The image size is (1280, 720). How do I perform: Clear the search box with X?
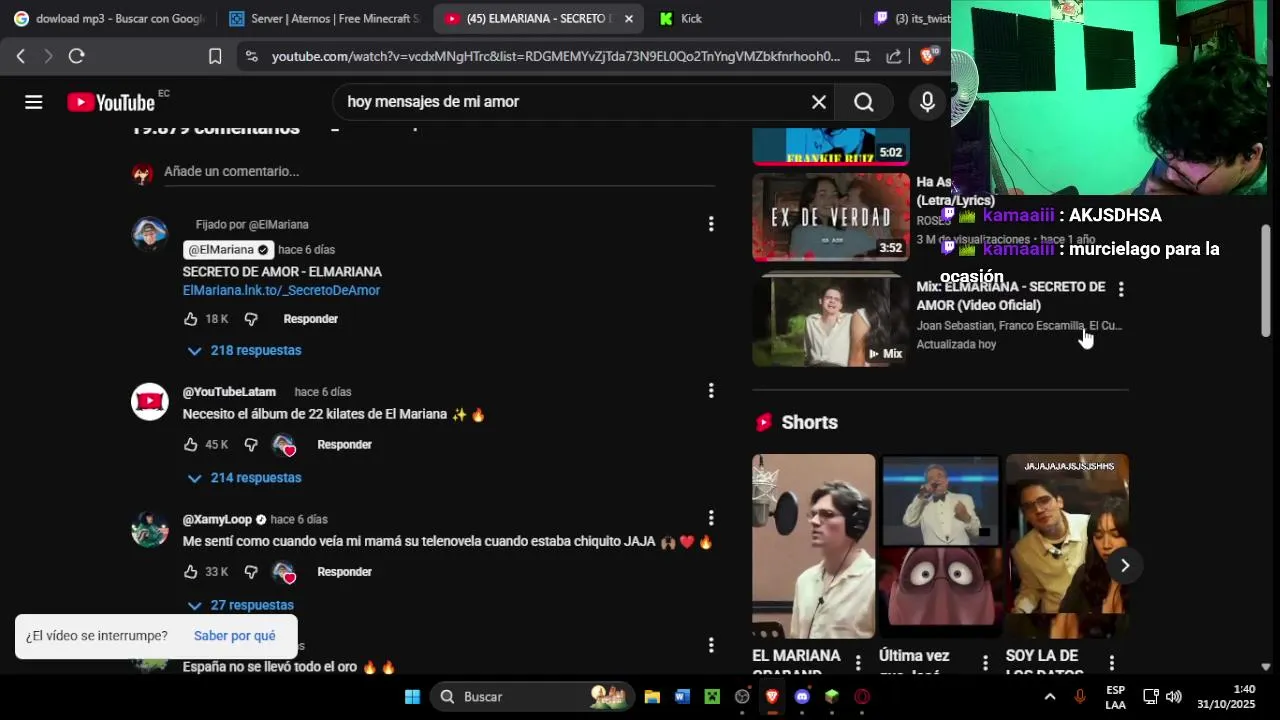tap(819, 102)
